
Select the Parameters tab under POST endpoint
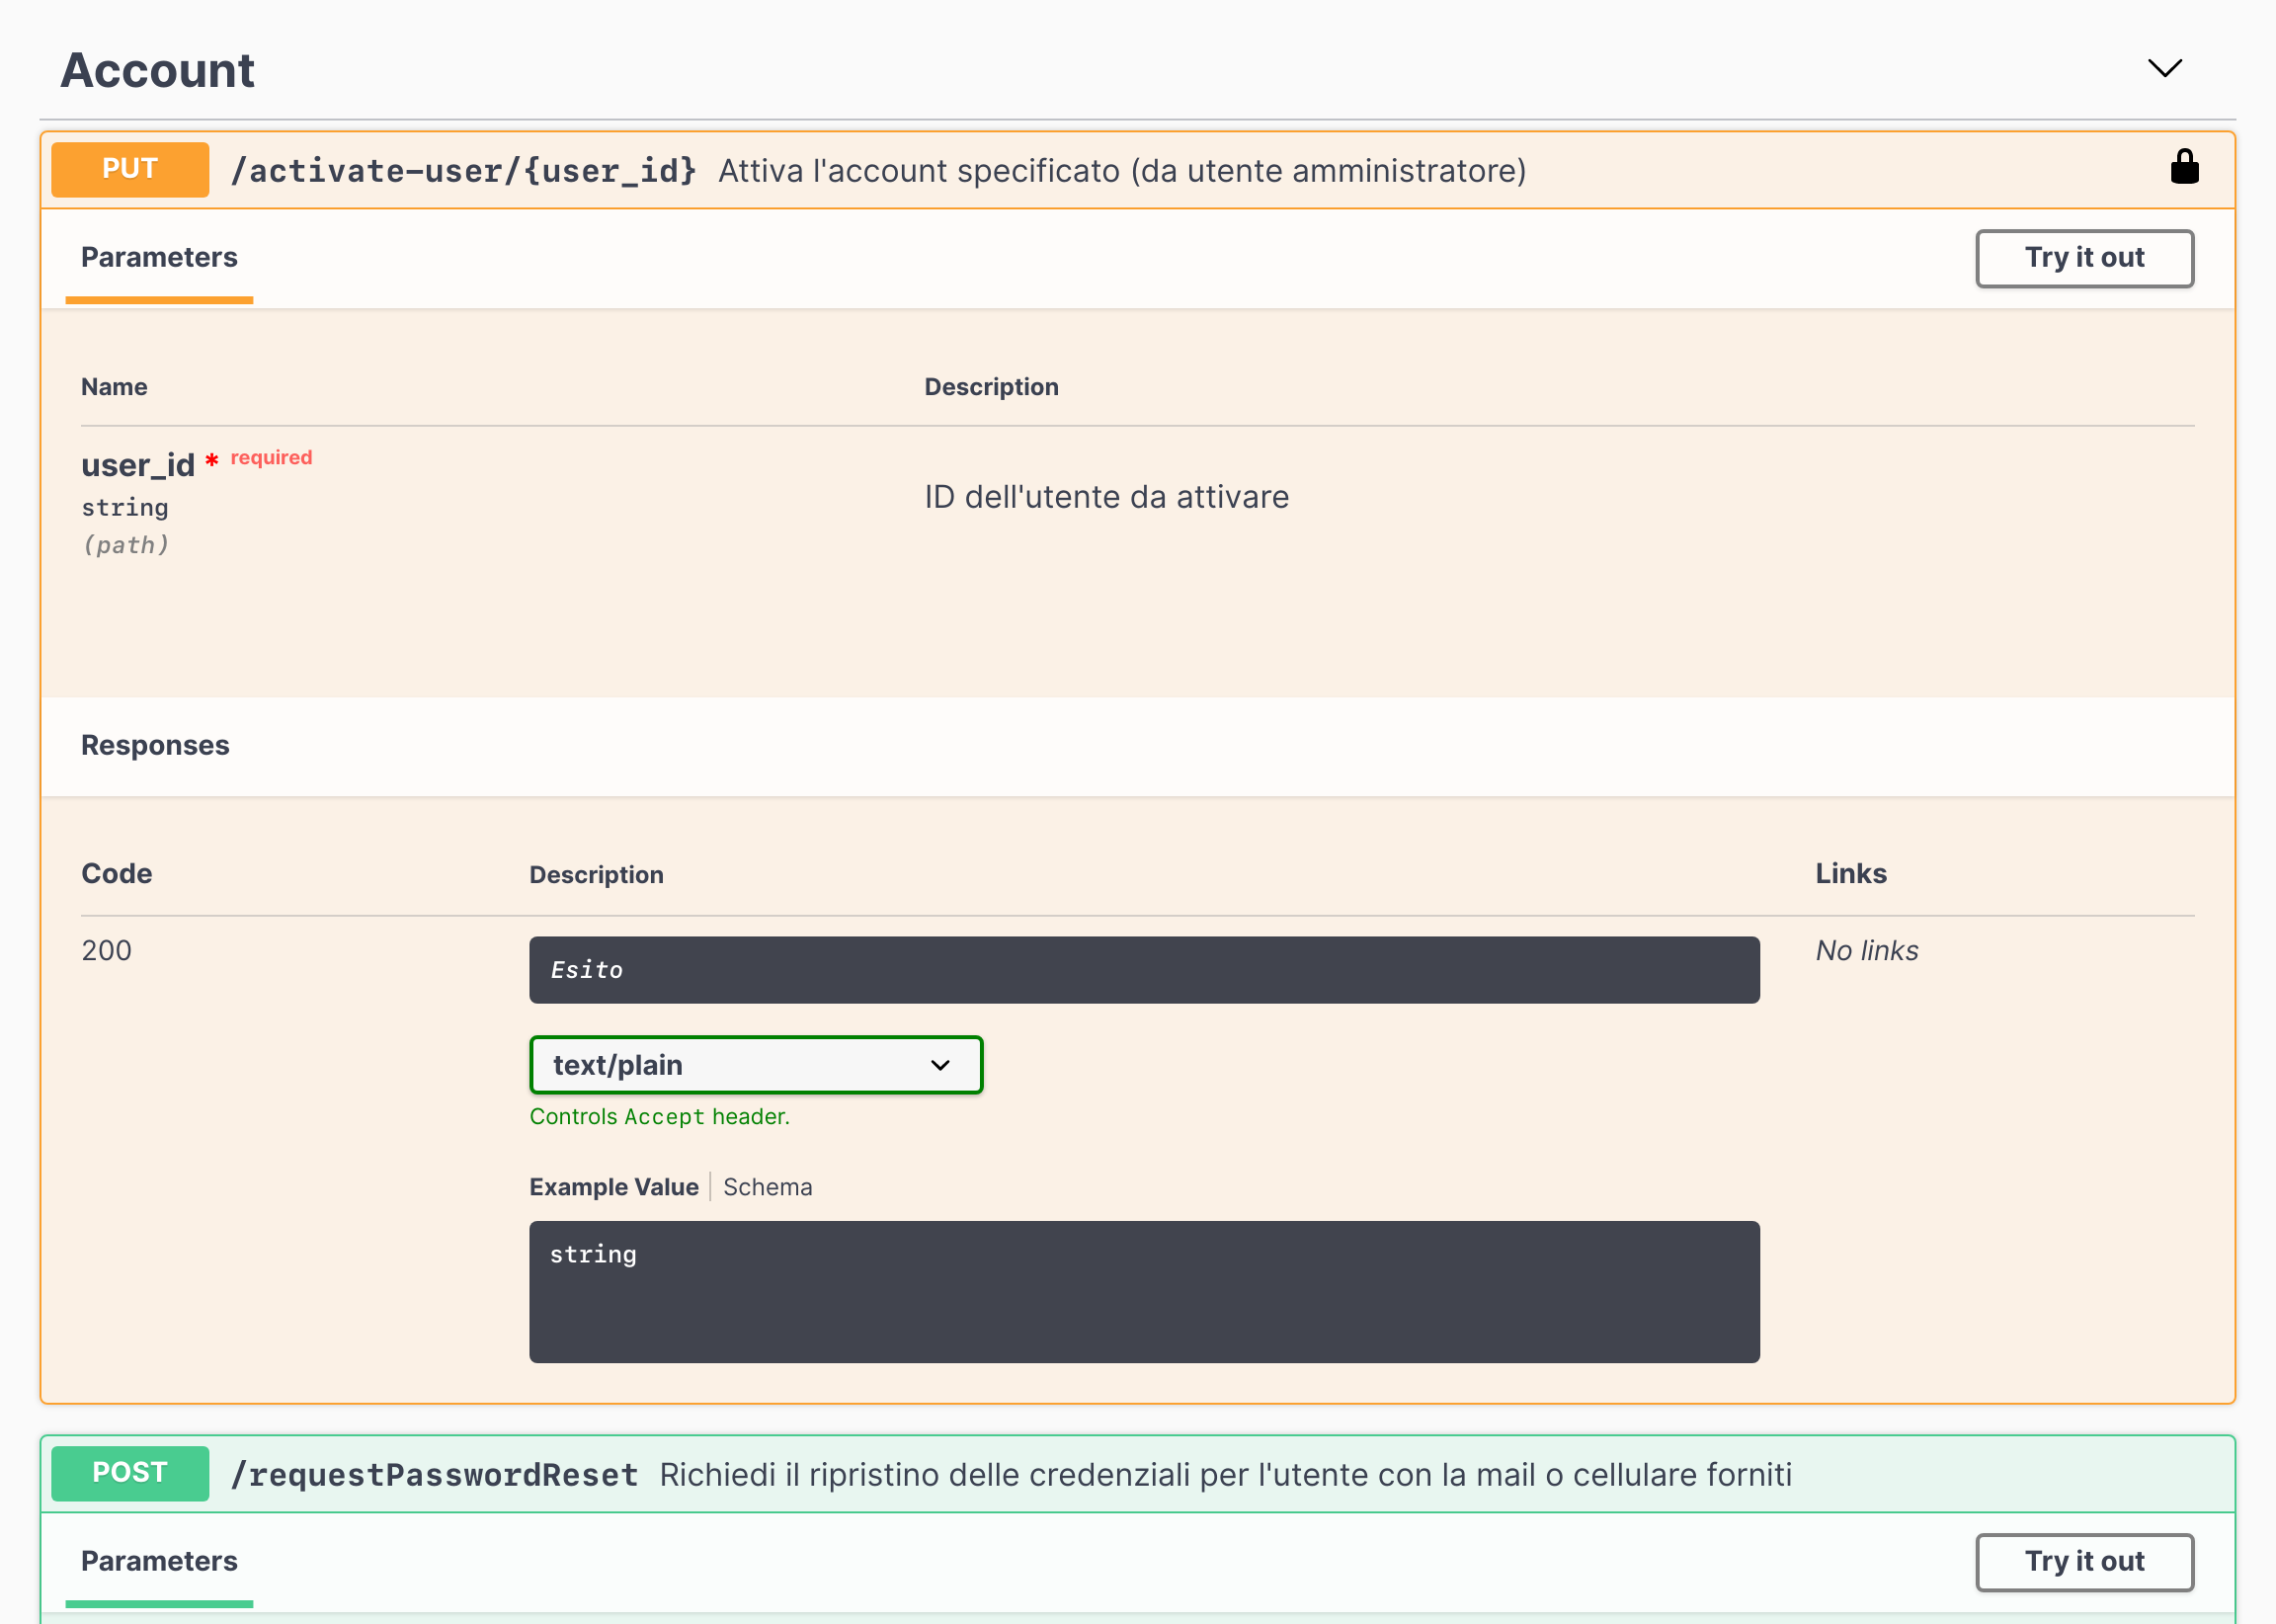pyautogui.click(x=159, y=1561)
